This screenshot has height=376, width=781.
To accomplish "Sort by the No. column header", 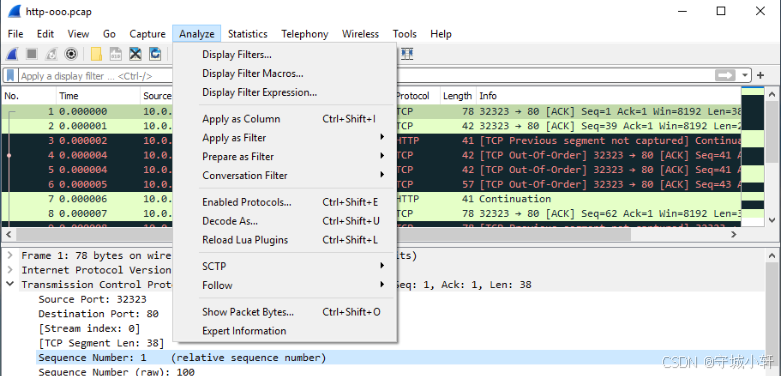I will (28, 96).
